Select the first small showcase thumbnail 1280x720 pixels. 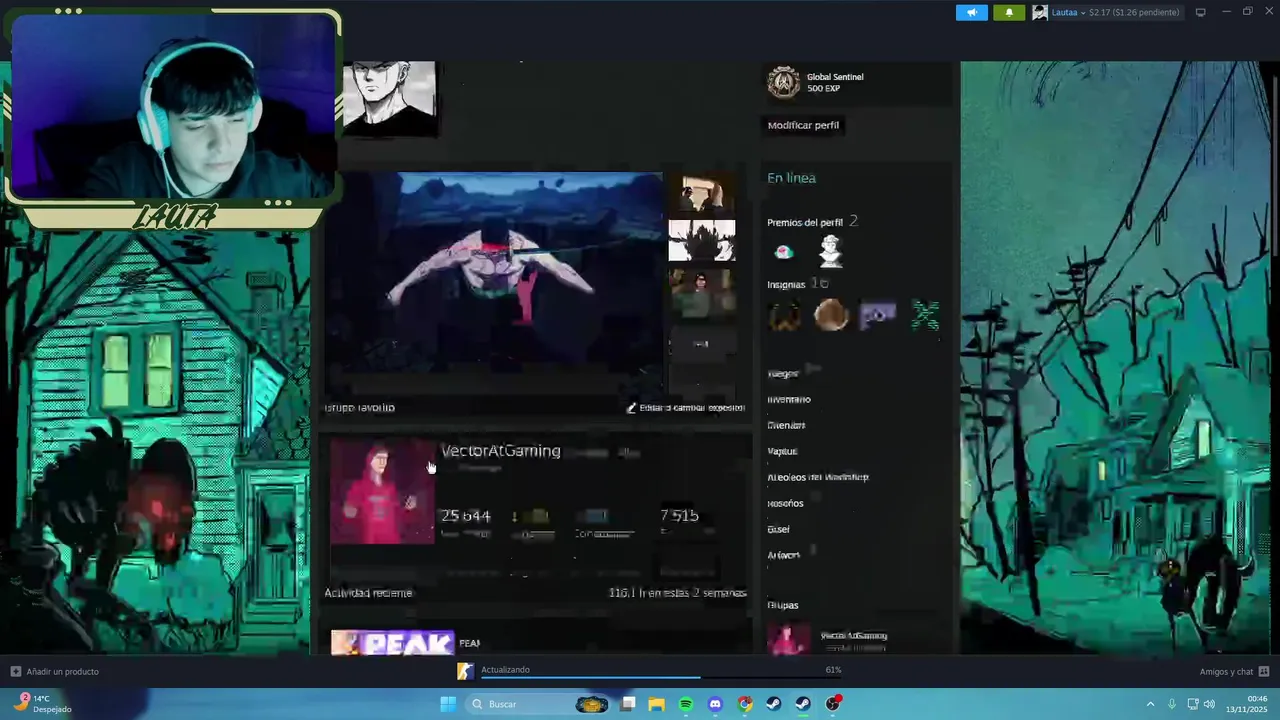(x=702, y=193)
